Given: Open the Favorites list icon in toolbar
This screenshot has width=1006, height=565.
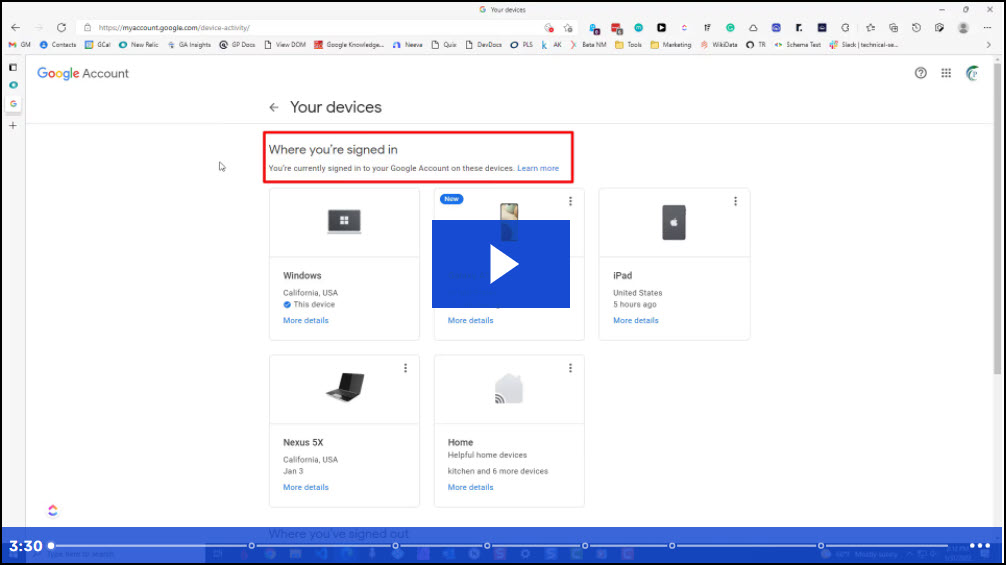Looking at the screenshot, I should click(871, 28).
